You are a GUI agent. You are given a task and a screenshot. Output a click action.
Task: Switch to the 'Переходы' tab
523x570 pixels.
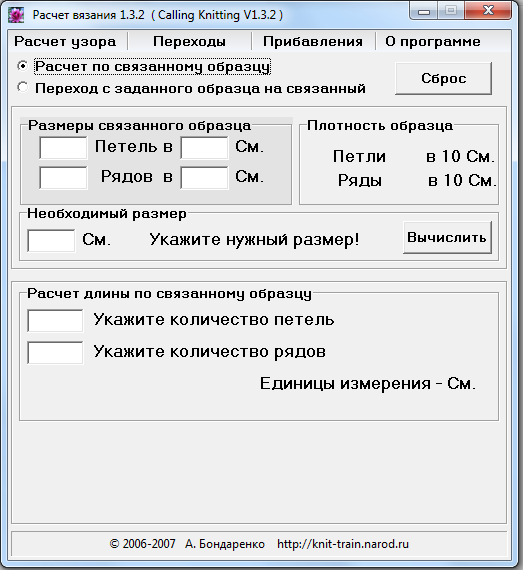(189, 41)
